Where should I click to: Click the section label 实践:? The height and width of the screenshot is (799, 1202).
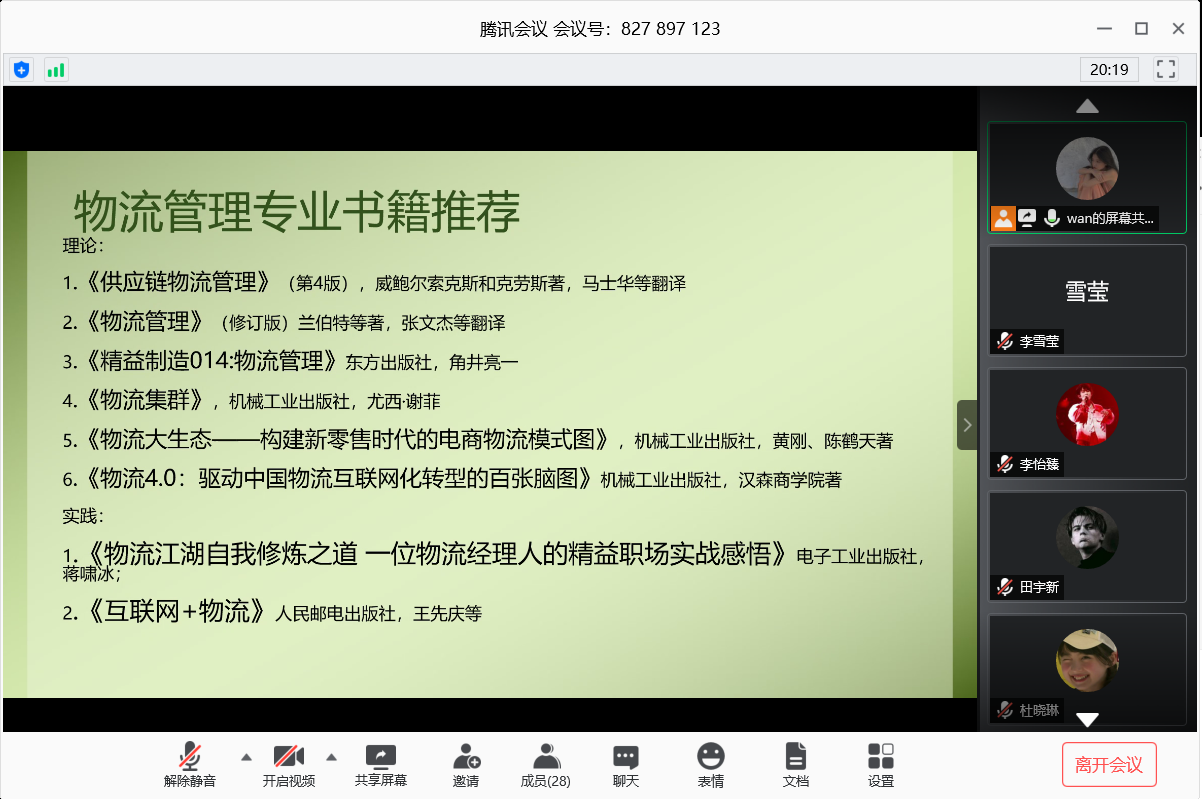click(83, 516)
